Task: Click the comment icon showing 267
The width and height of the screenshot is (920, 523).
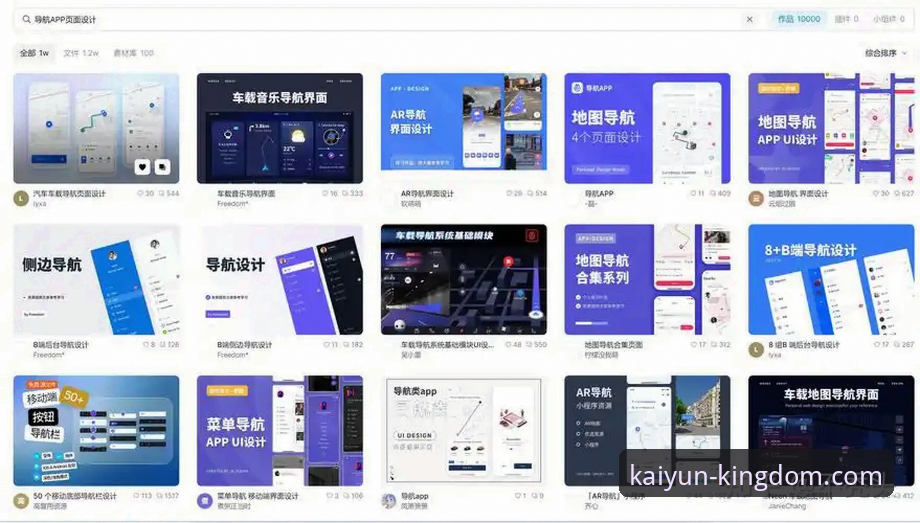Action: click(897, 345)
